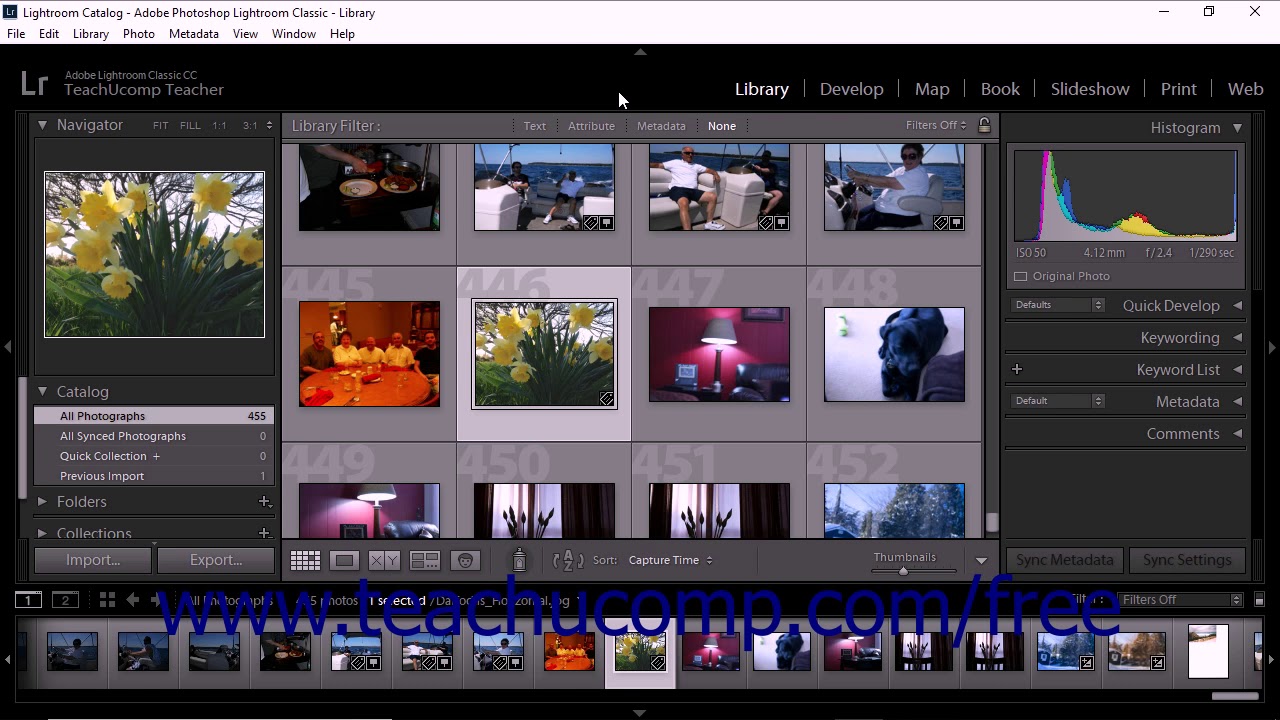Open the Sort Capture Time dropdown
The height and width of the screenshot is (720, 1280).
[x=670, y=560]
